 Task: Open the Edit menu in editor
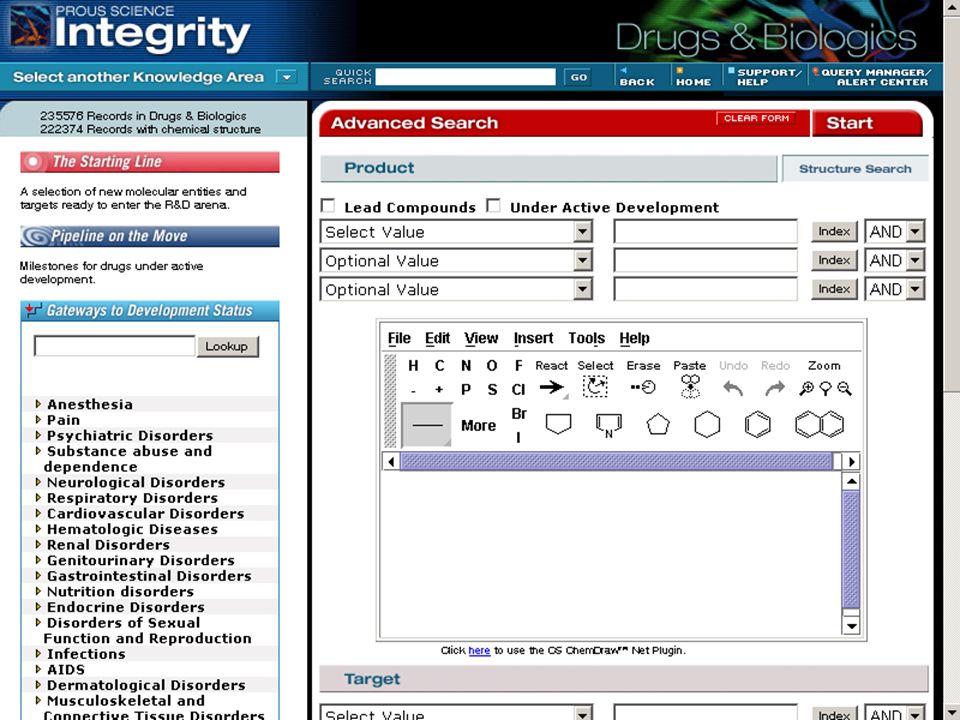438,338
